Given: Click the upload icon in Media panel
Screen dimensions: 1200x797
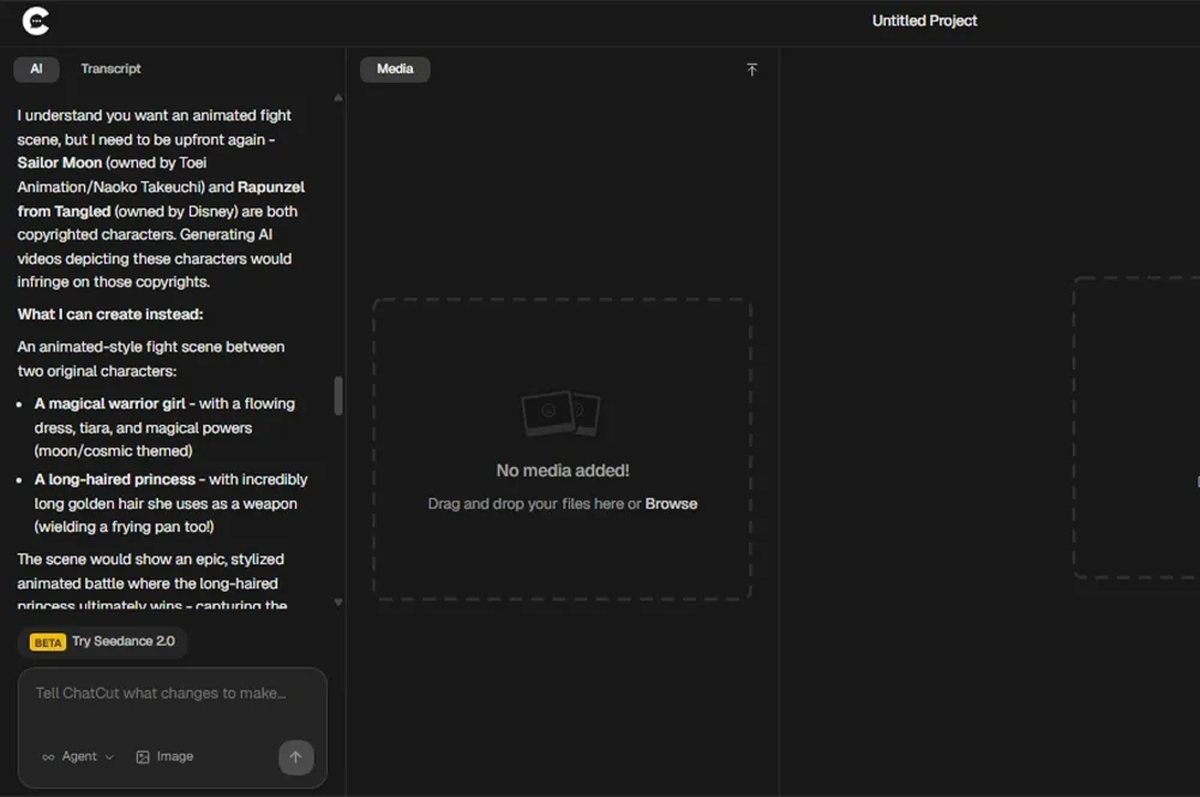Looking at the screenshot, I should 752,69.
